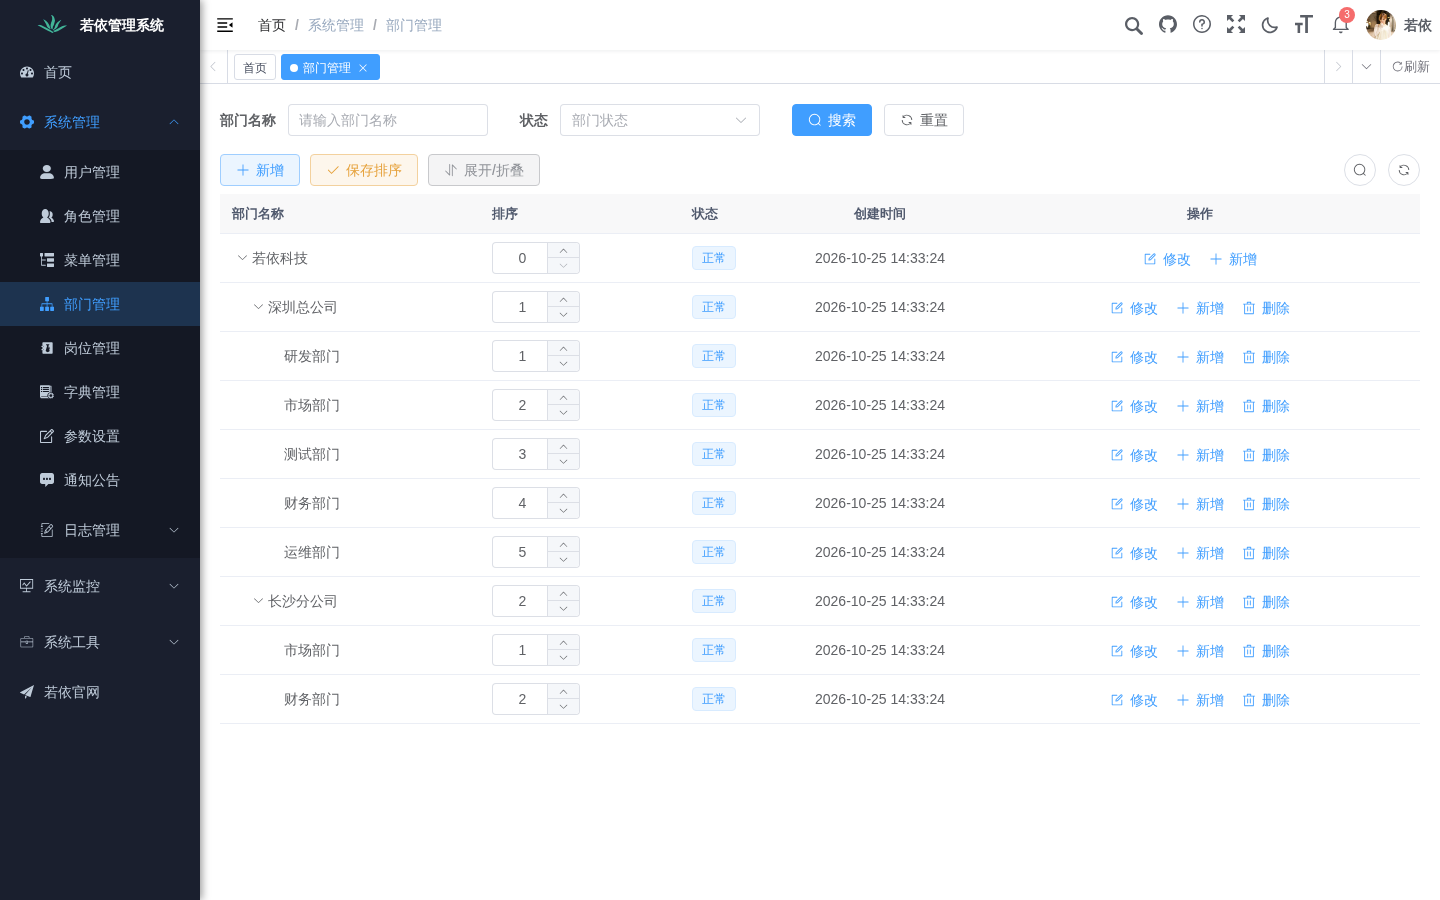This screenshot has height=900, width=1440.
Task: Expand the 系统监控 sidebar menu
Action: click(100, 586)
